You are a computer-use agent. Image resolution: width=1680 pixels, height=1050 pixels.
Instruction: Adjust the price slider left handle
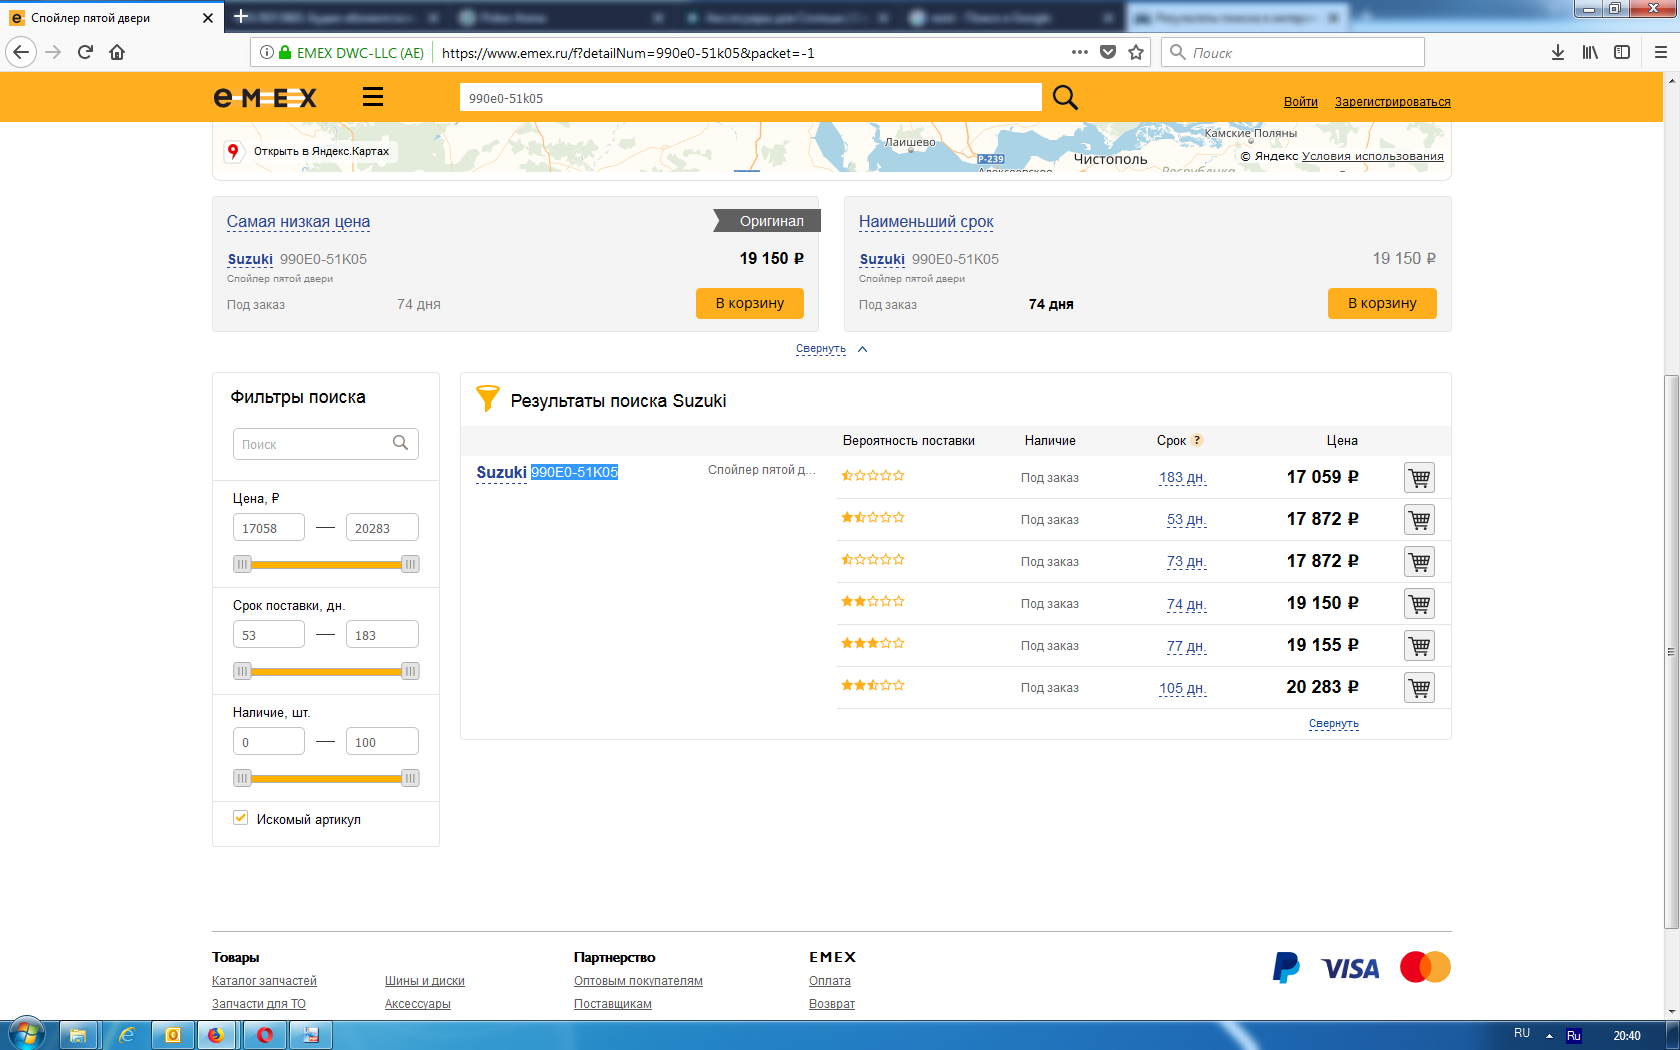pyautogui.click(x=242, y=564)
